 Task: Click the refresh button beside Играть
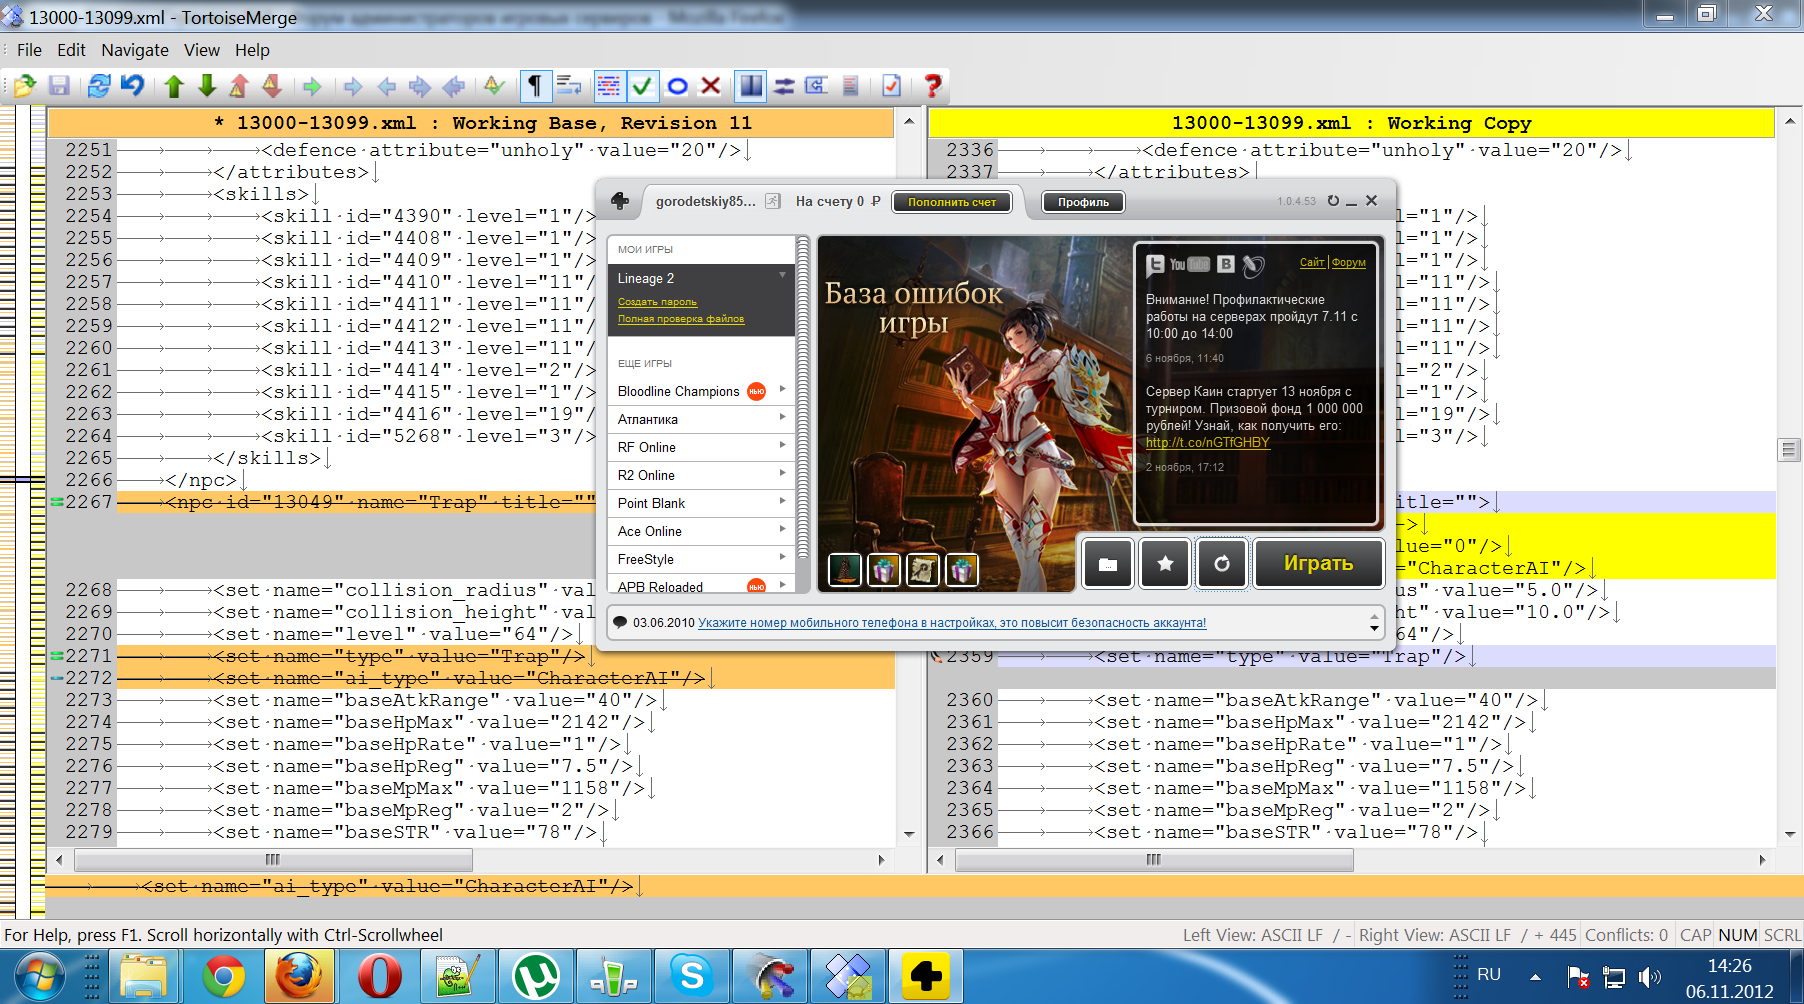point(1222,564)
